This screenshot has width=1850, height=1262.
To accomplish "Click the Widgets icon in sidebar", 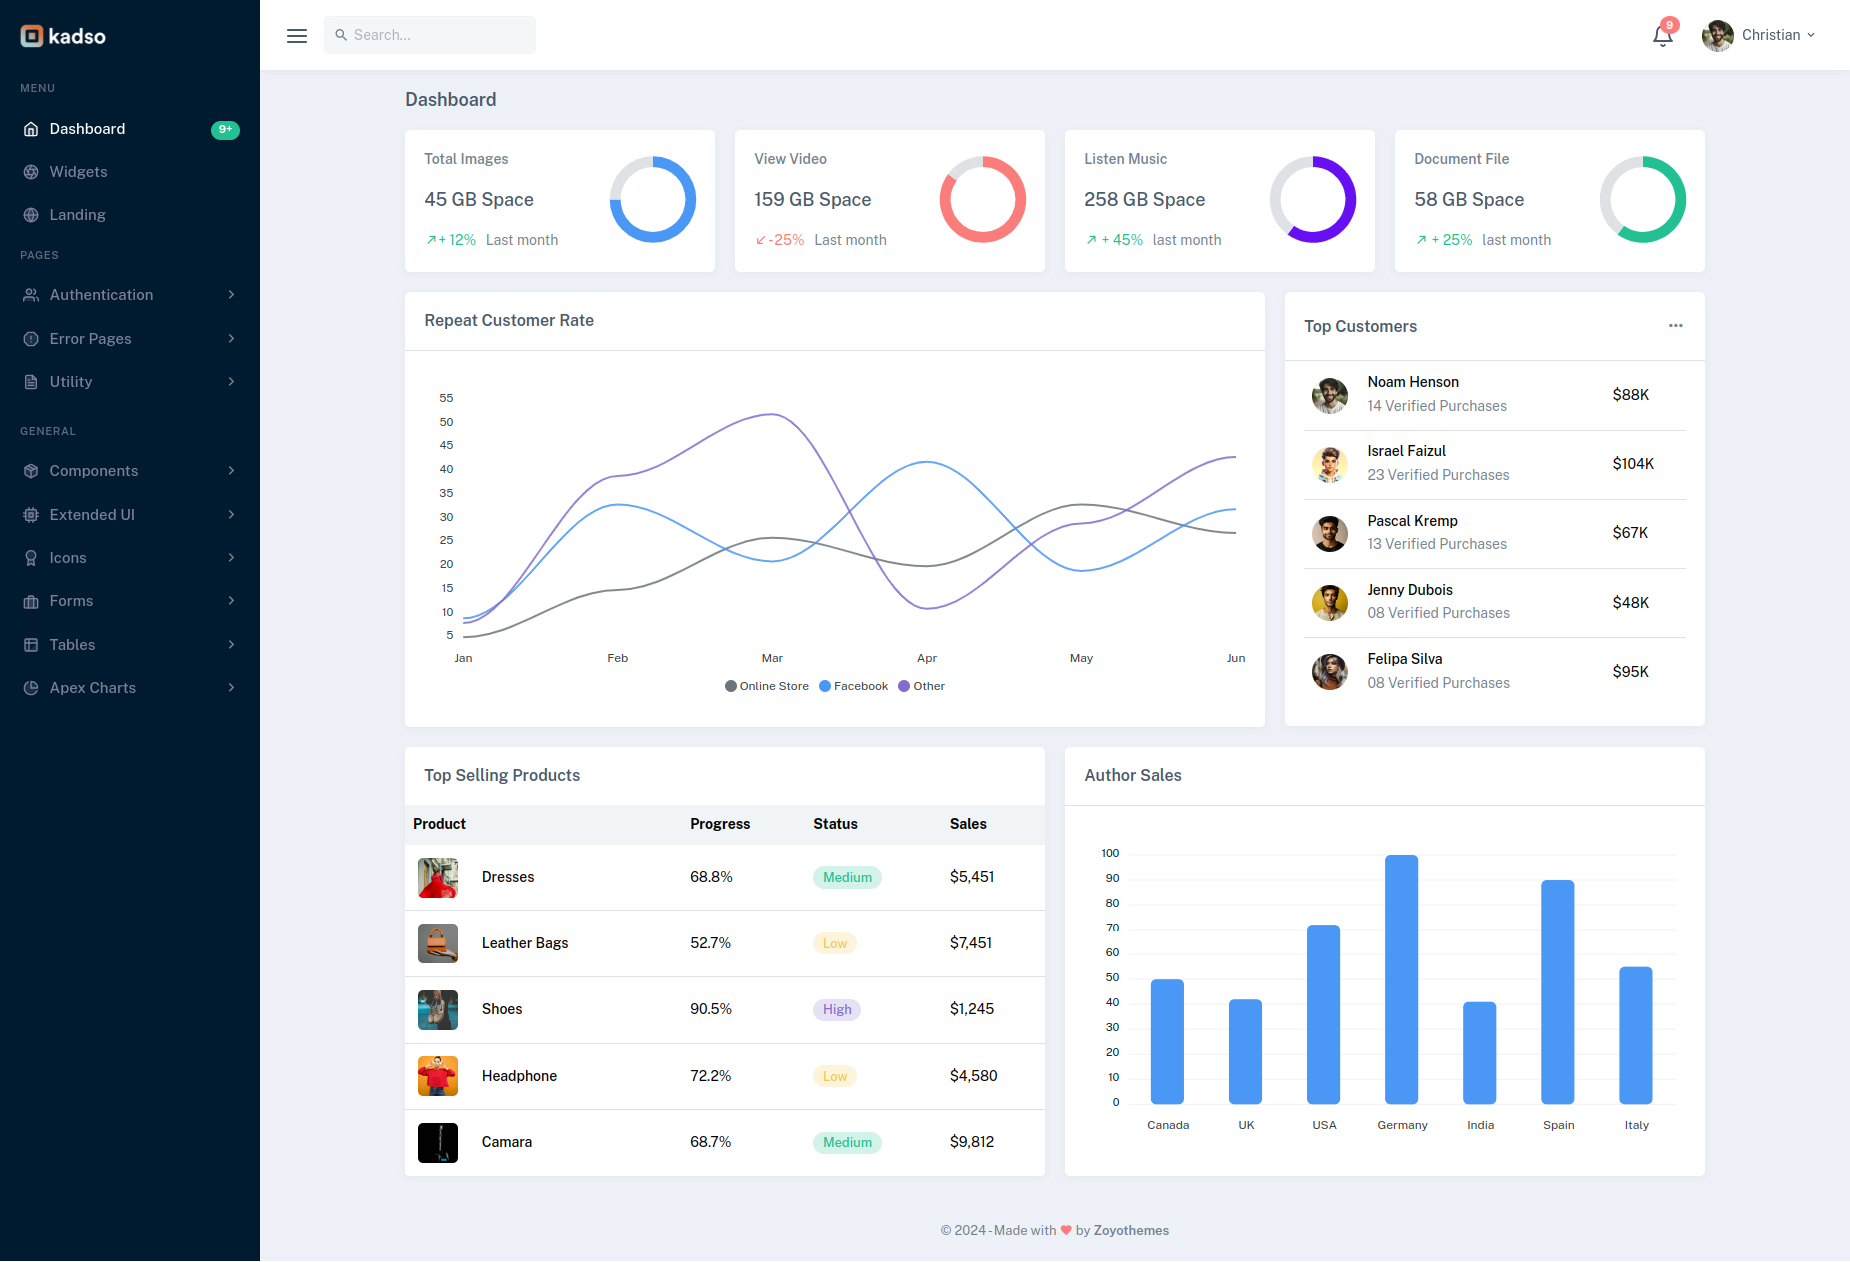I will [31, 171].
